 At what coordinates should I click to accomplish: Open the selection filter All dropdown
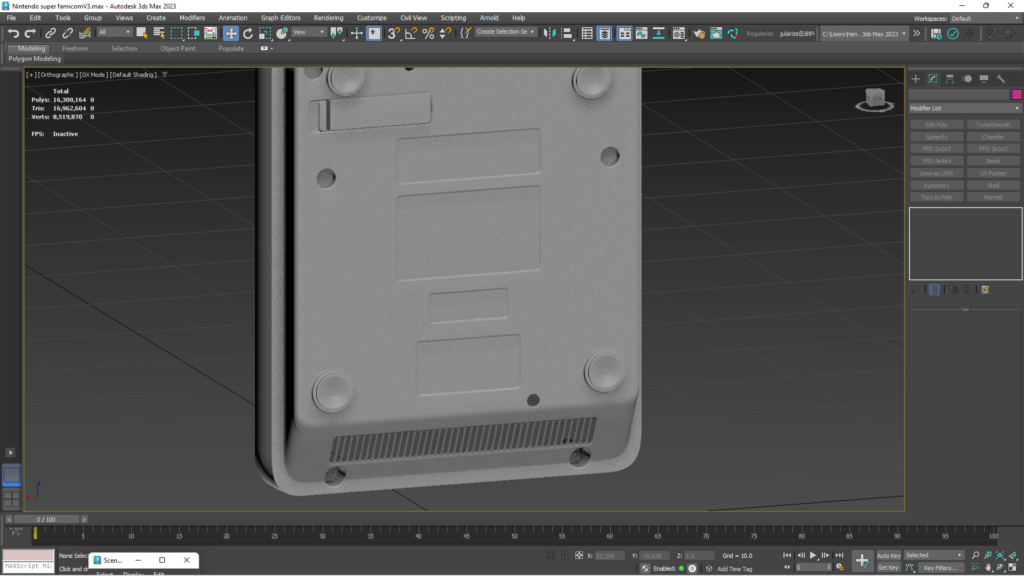click(114, 33)
